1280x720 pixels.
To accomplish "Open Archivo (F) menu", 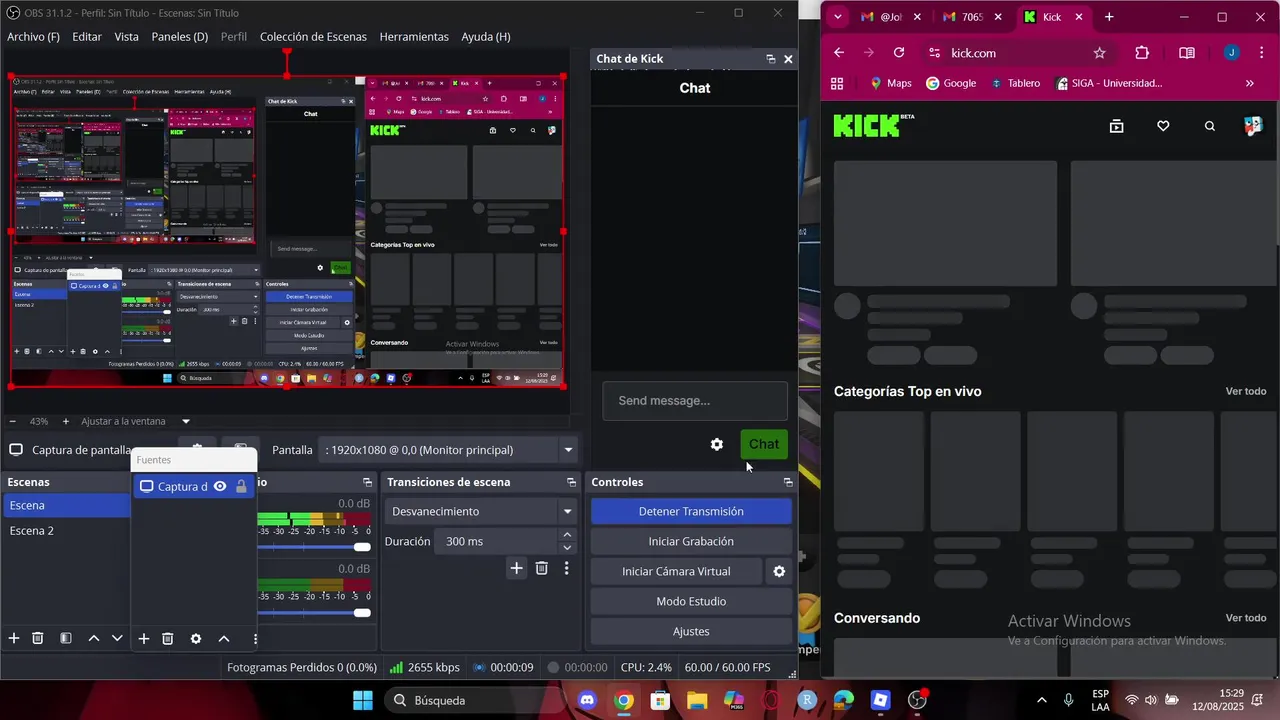I will point(33,37).
